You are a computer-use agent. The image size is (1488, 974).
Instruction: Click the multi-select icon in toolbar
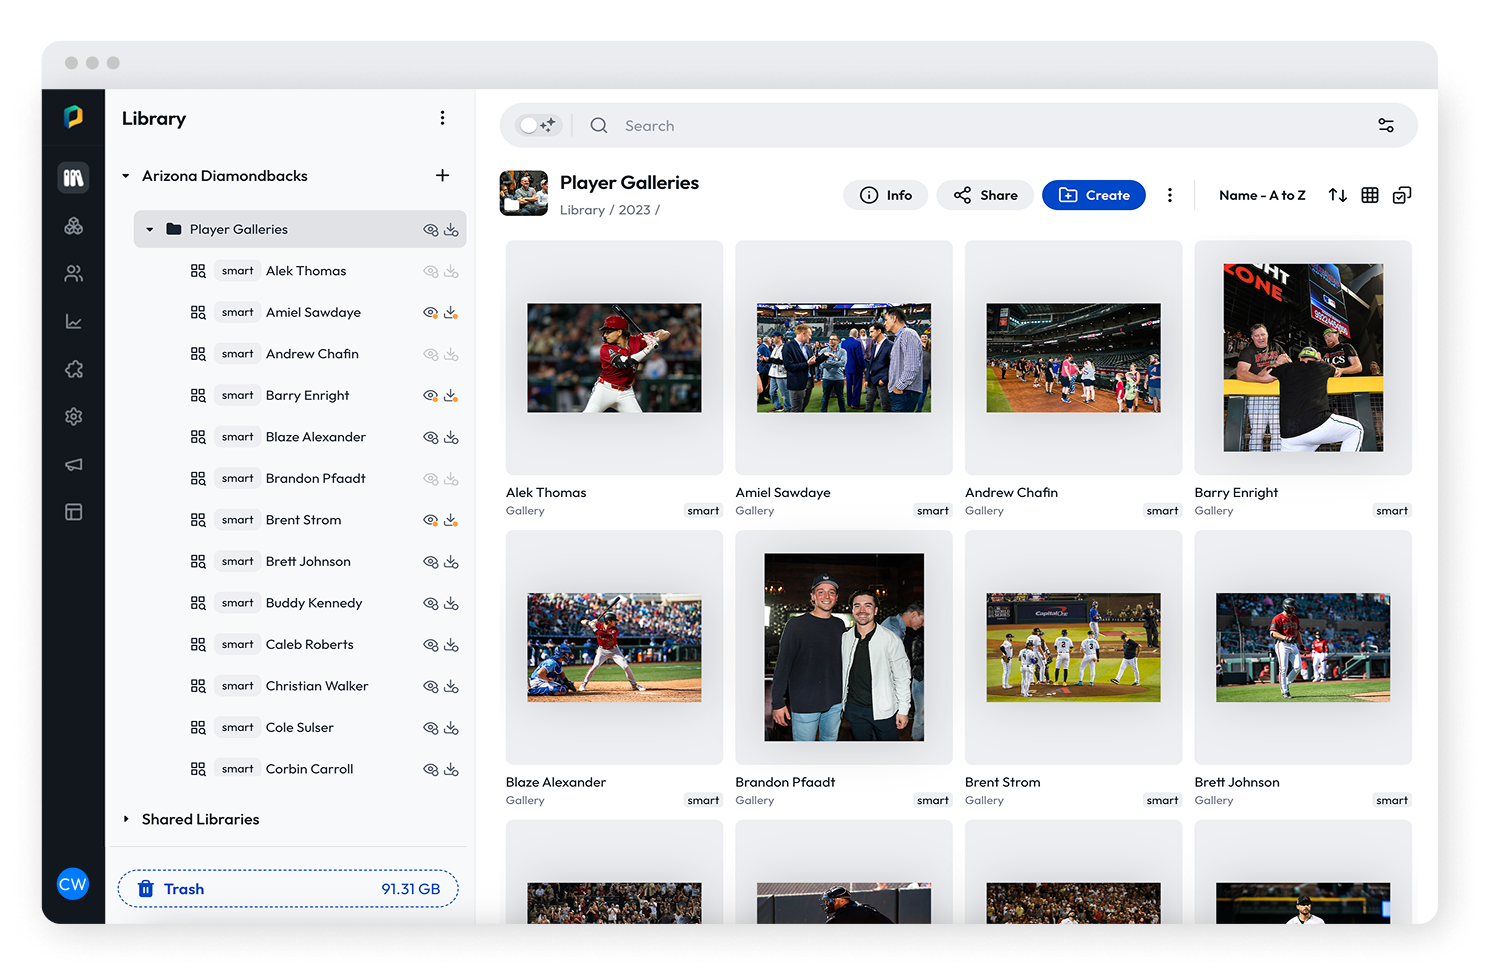tap(1402, 195)
